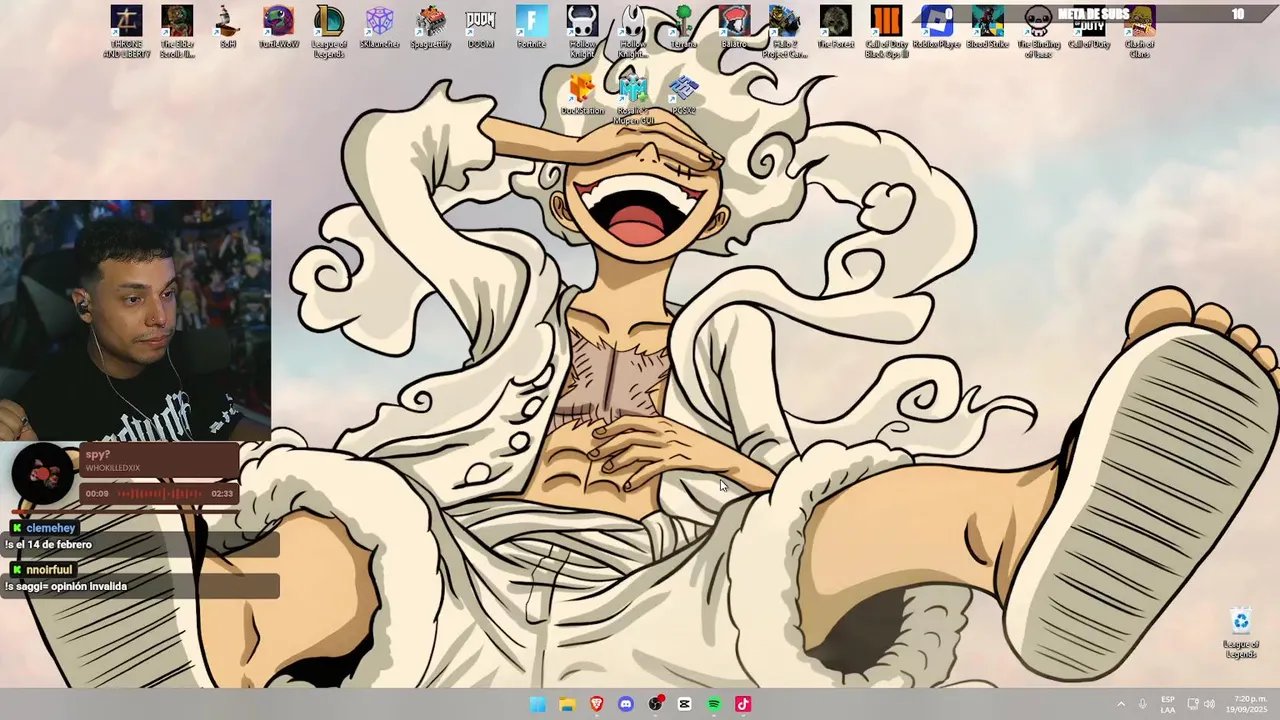Select The Binding of Isaac shortcut
Screen dimensions: 1280x720
point(1038,31)
